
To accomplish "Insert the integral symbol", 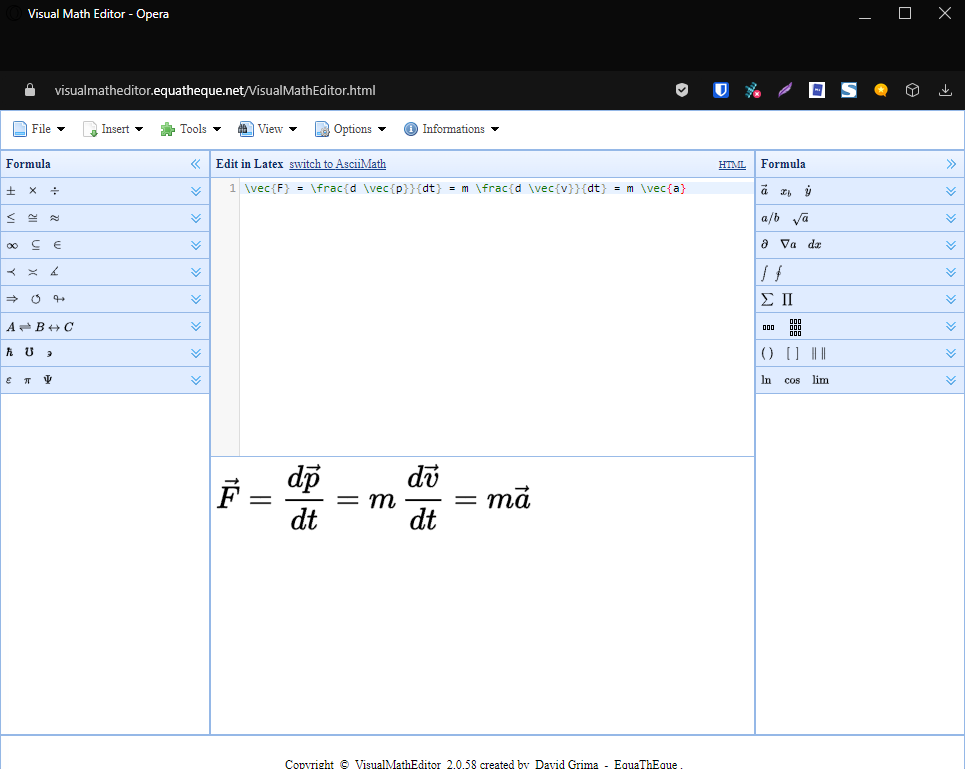I will pyautogui.click(x=764, y=272).
